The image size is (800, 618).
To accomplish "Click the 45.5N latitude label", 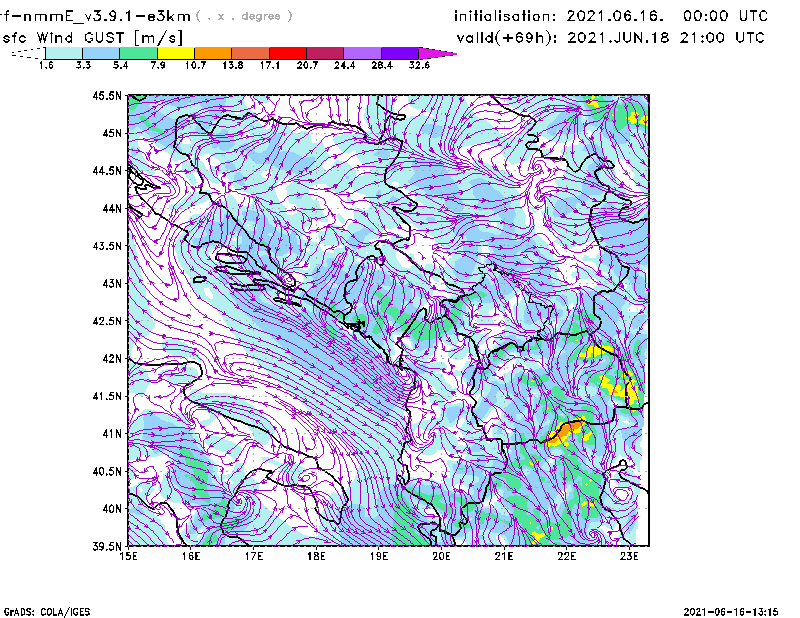I will point(108,95).
